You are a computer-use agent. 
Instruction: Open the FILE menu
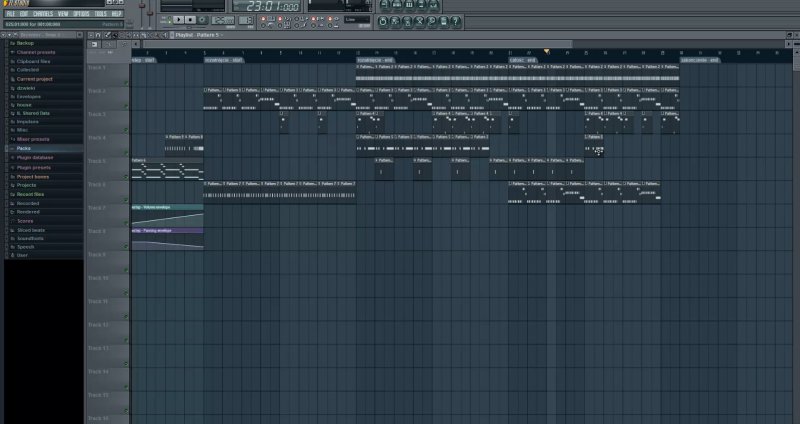[x=11, y=14]
